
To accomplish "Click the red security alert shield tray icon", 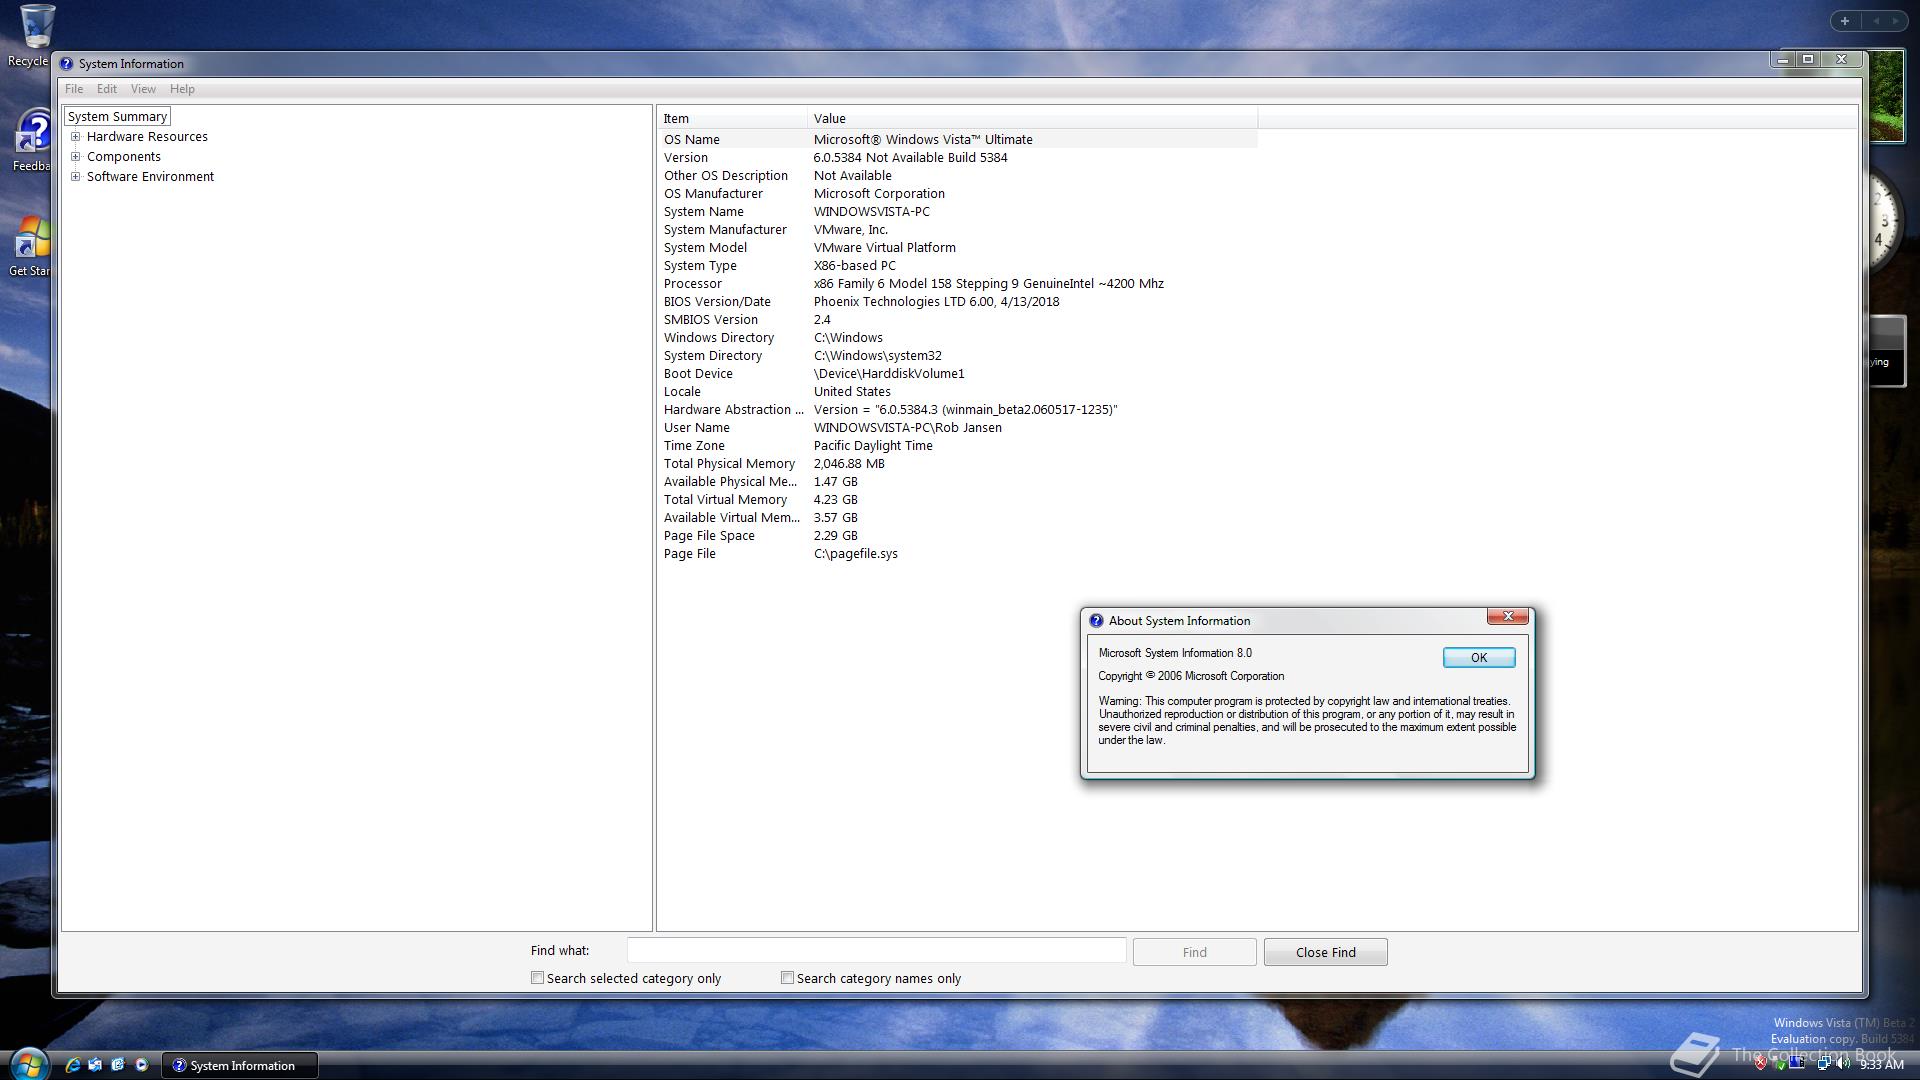I will click(1760, 1063).
